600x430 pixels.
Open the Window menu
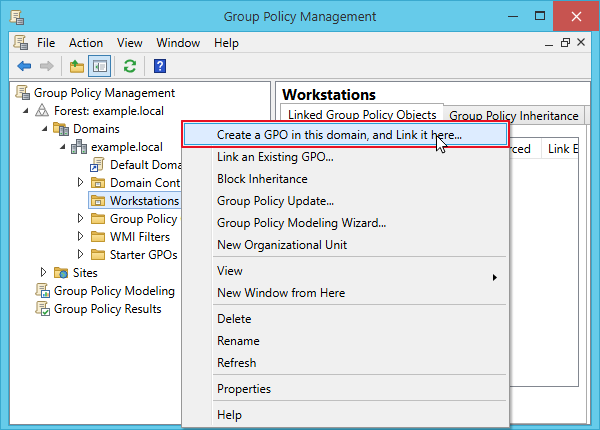pyautogui.click(x=178, y=42)
